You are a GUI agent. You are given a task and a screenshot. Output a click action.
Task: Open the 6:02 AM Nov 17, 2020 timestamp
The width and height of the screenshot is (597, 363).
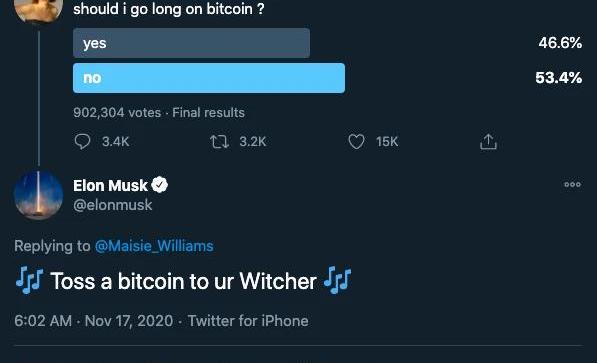pyautogui.click(x=94, y=321)
